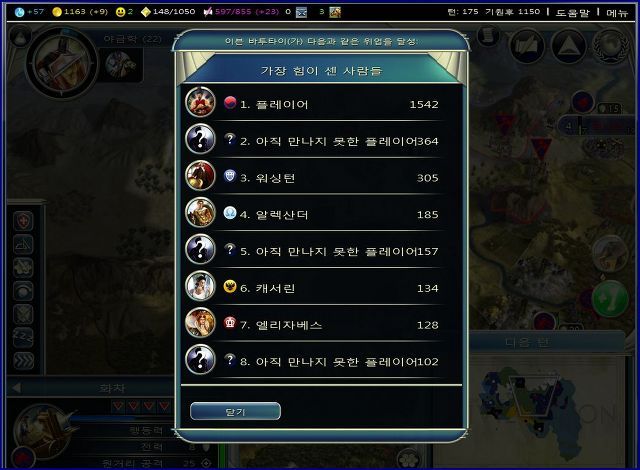Click the golden age counter 148/1050
640x470 pixels.
174,12
